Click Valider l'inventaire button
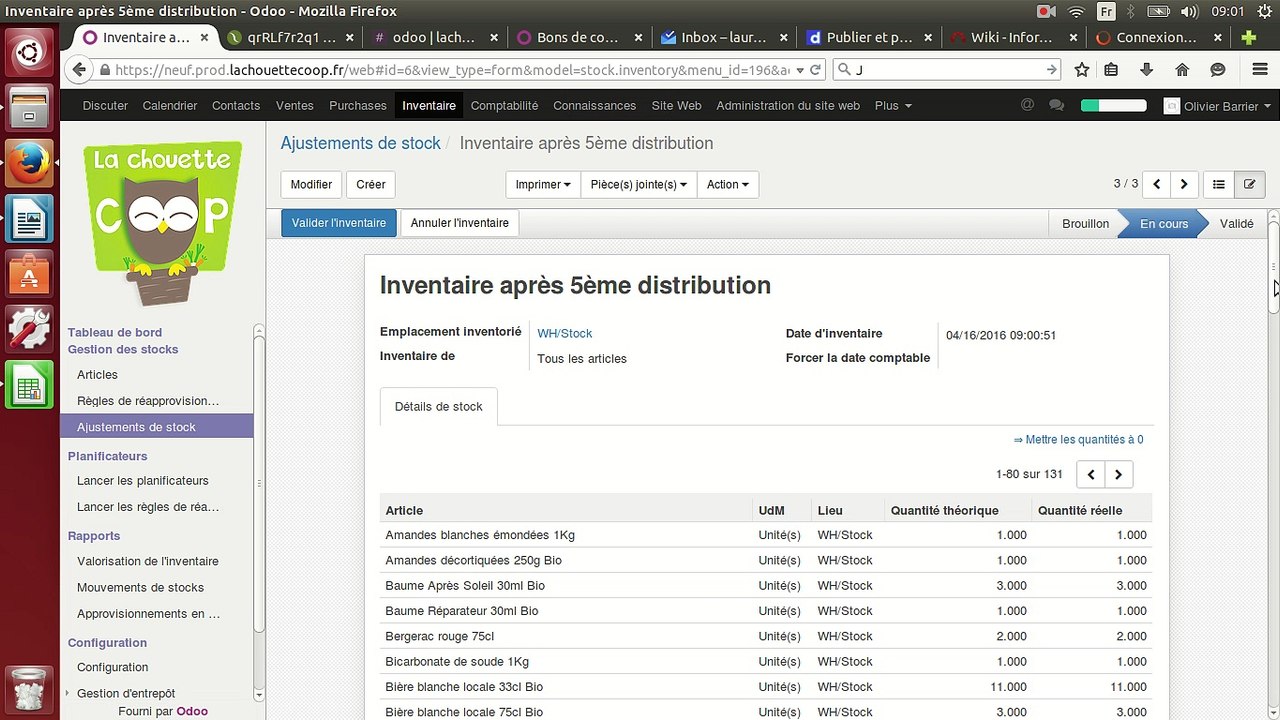Viewport: 1280px width, 720px height. pos(338,223)
